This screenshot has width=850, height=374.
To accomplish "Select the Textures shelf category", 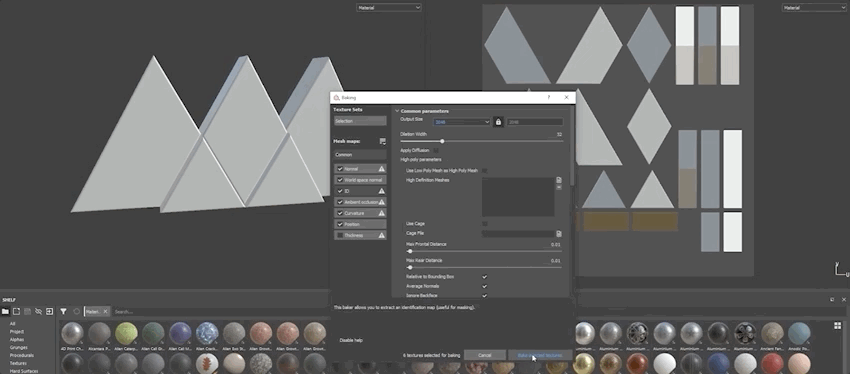I will point(18,363).
